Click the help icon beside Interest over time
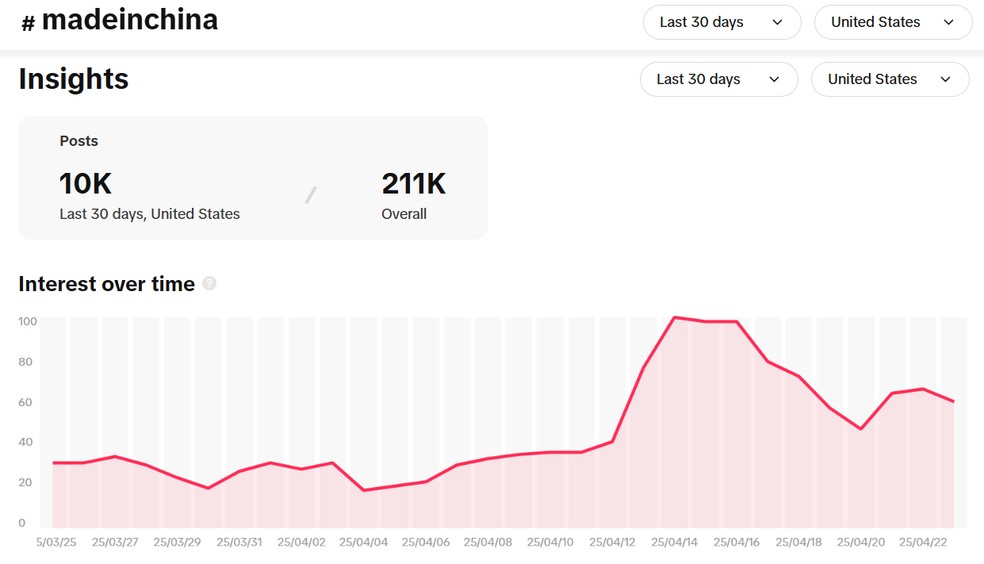This screenshot has width=984, height=564. (210, 284)
